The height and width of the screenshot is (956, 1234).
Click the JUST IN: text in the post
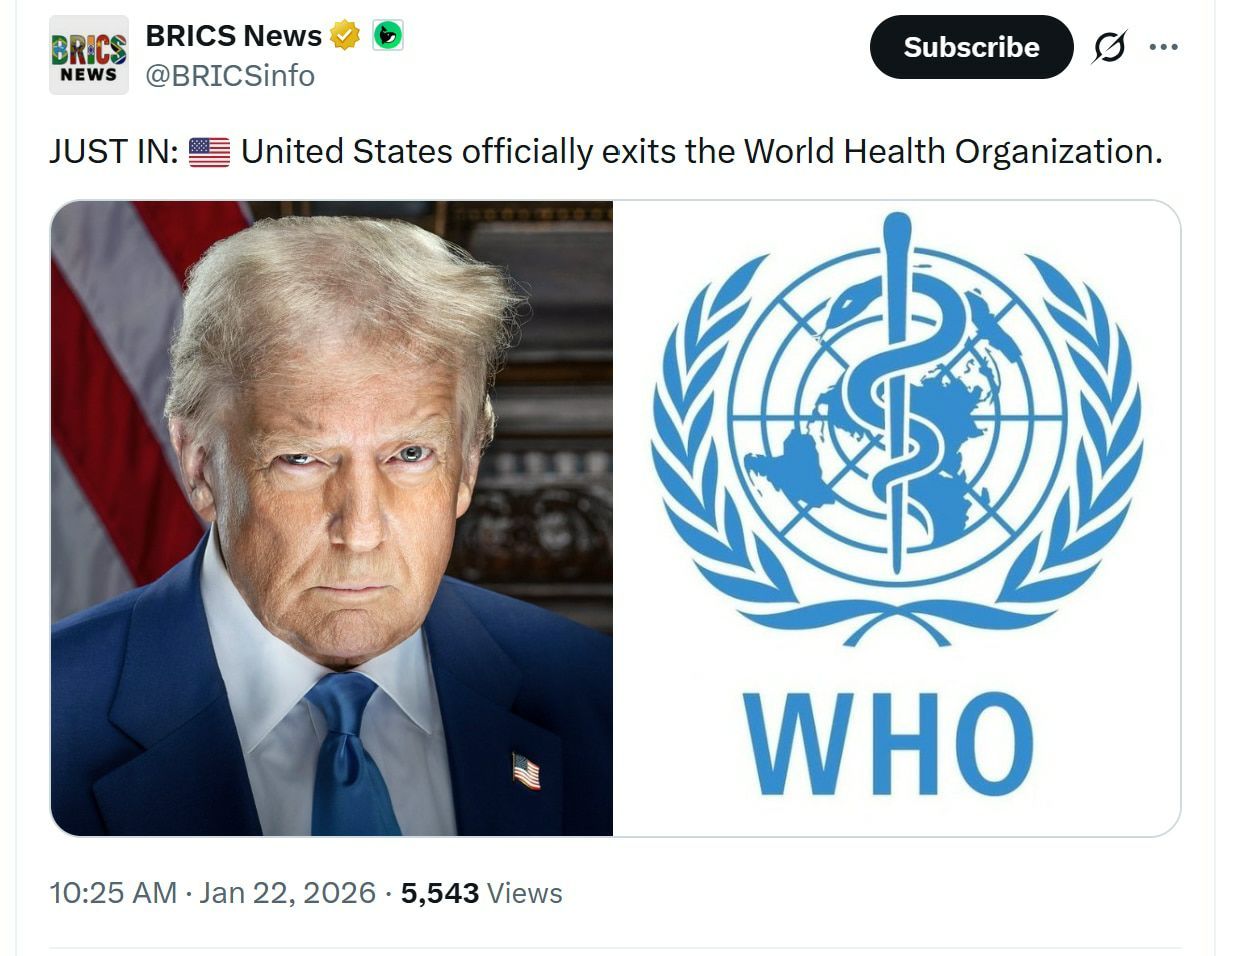114,152
